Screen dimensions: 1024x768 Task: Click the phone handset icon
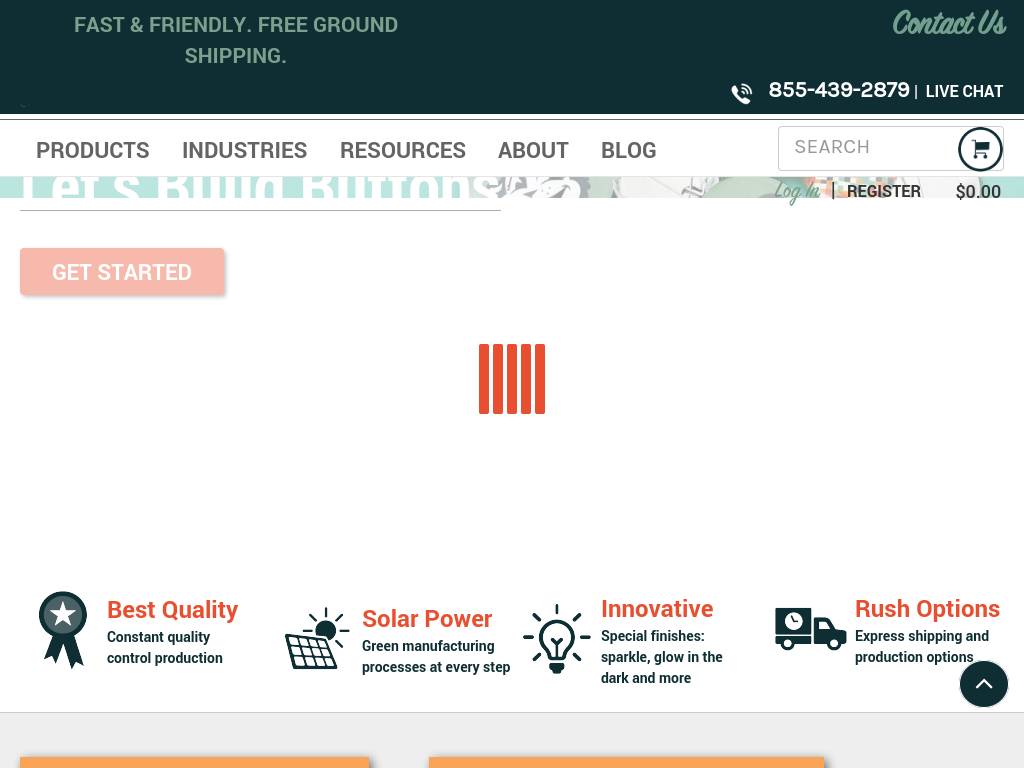[x=742, y=93]
